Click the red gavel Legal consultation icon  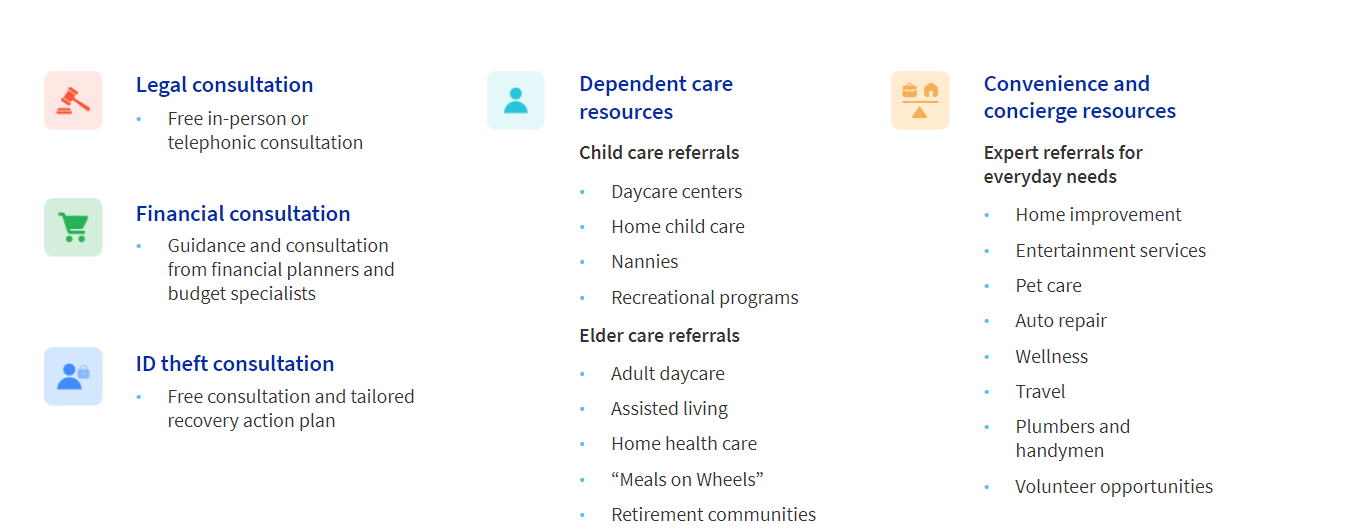click(x=73, y=100)
